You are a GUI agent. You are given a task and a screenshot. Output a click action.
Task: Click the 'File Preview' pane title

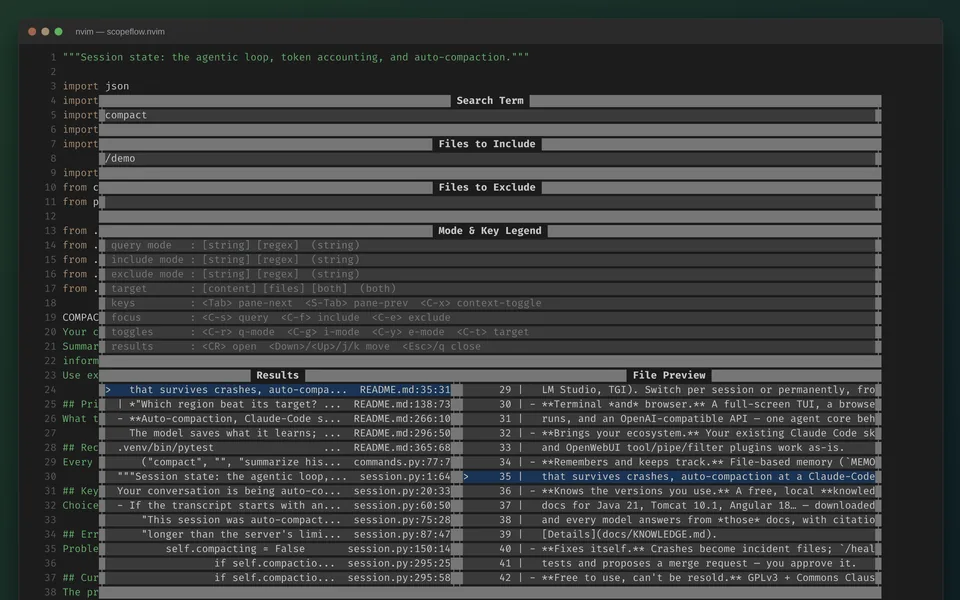(669, 375)
